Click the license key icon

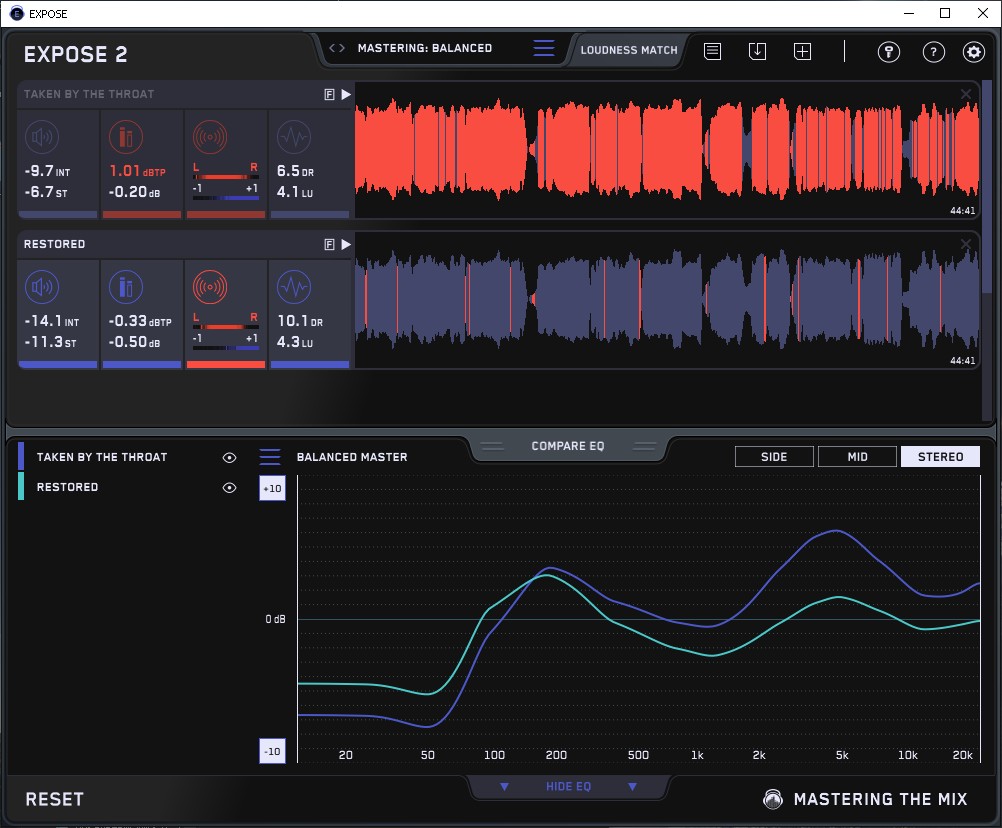pyautogui.click(x=889, y=52)
